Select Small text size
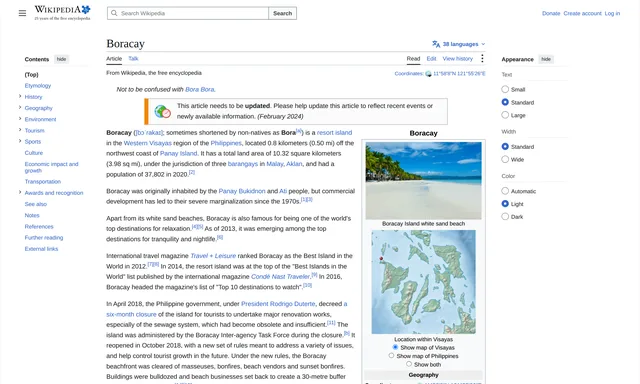The width and height of the screenshot is (640, 384). [505, 89]
